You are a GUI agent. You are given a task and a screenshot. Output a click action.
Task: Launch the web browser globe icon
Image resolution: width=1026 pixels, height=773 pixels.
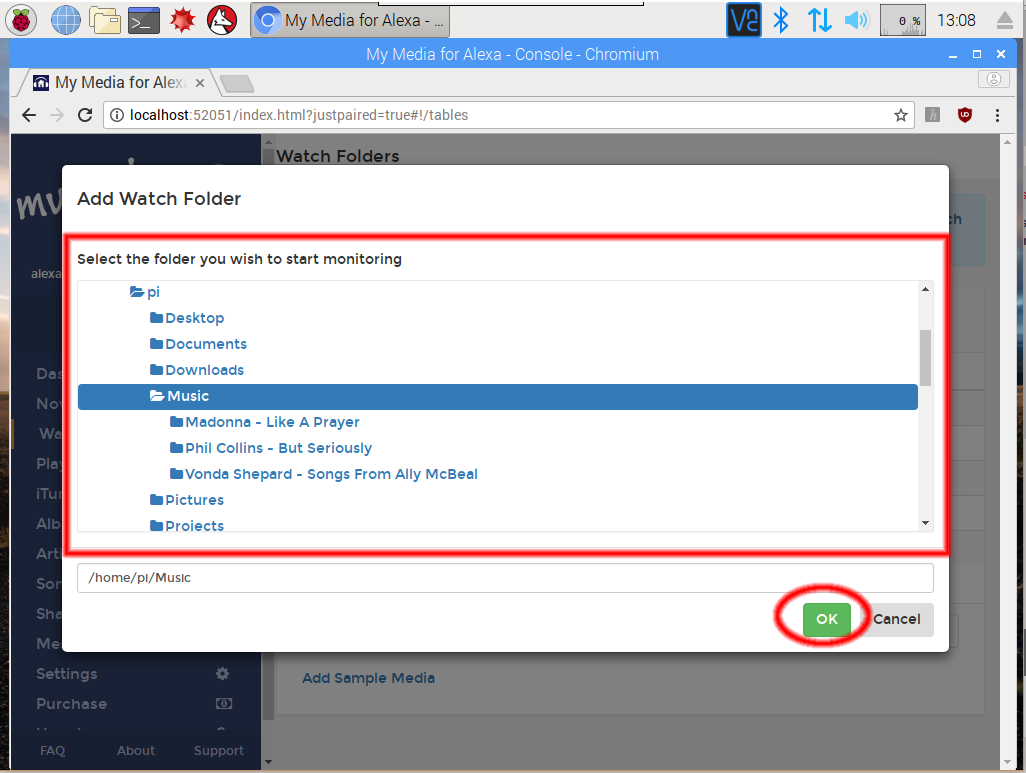65,20
